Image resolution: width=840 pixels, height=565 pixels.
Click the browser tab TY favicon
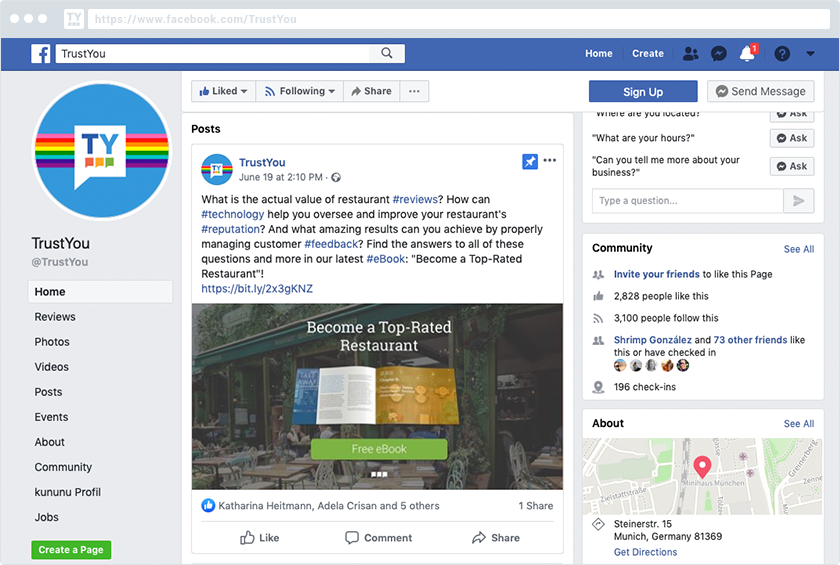click(x=73, y=19)
